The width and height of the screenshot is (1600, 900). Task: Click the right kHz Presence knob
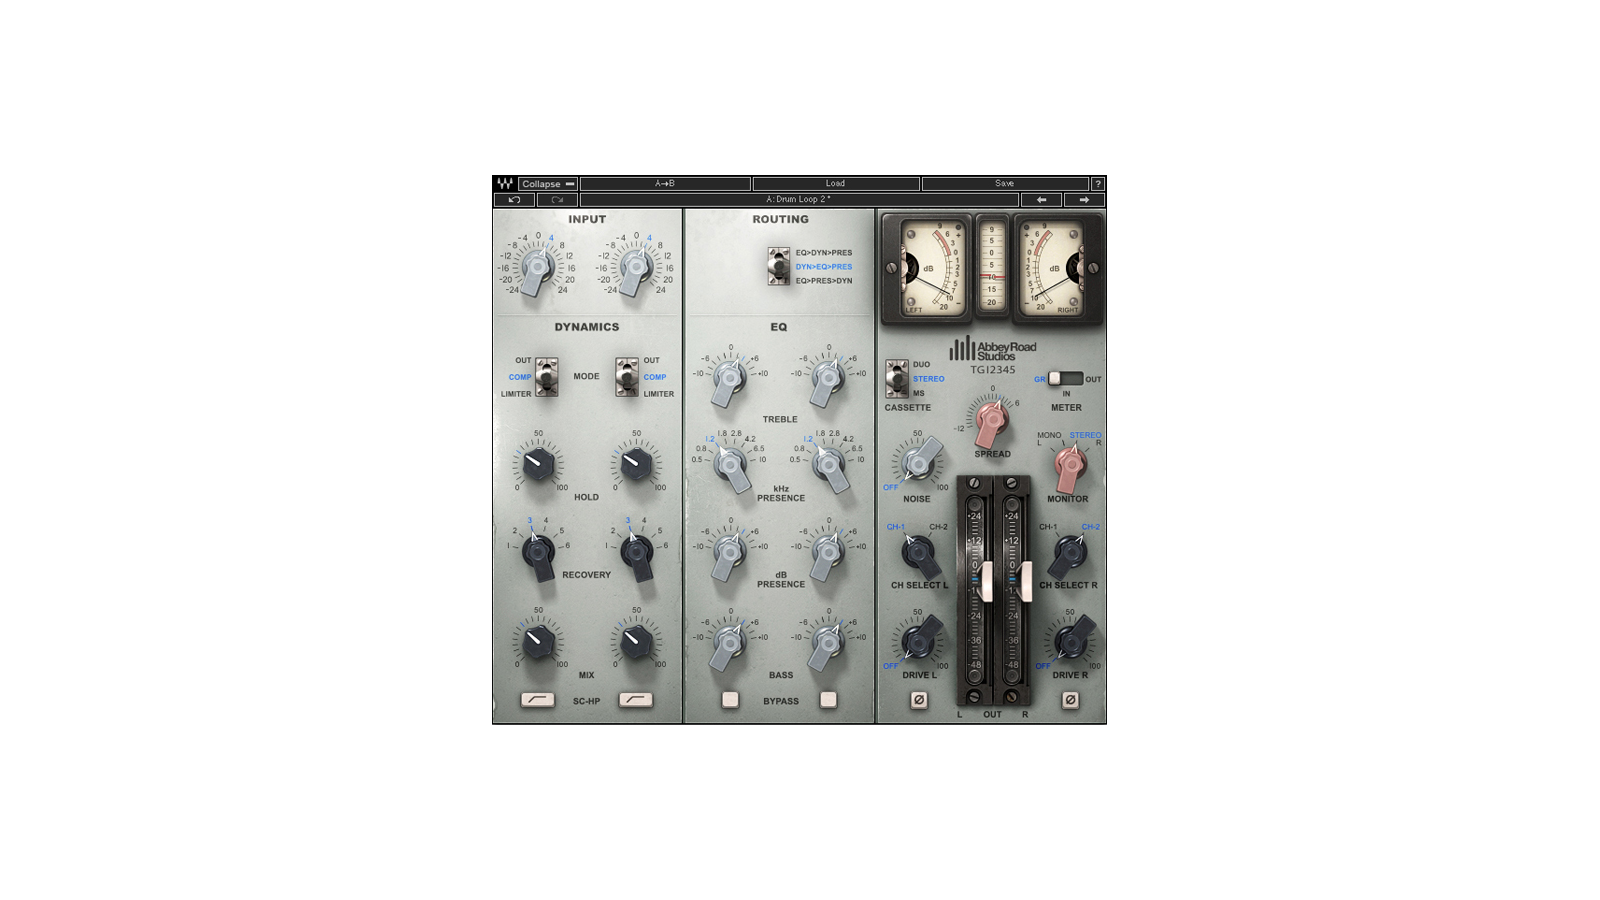pyautogui.click(x=829, y=466)
